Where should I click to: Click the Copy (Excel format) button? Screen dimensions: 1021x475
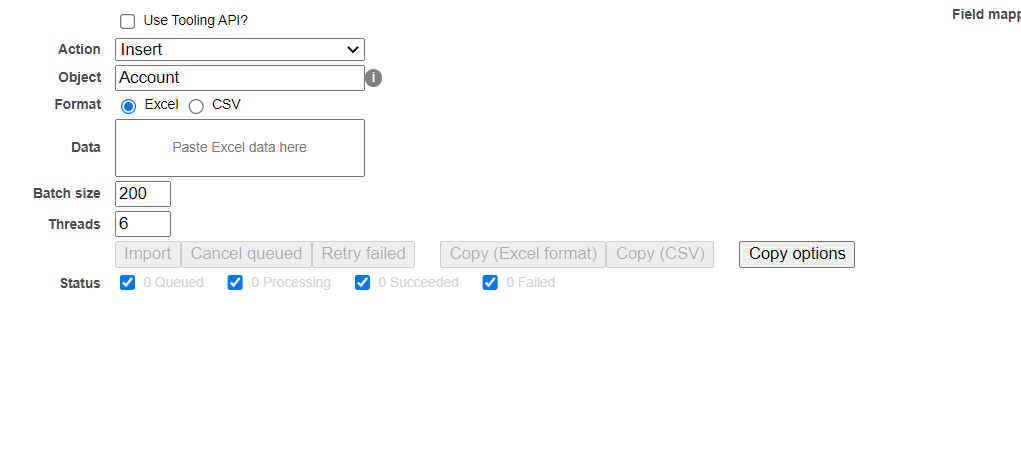(x=523, y=254)
